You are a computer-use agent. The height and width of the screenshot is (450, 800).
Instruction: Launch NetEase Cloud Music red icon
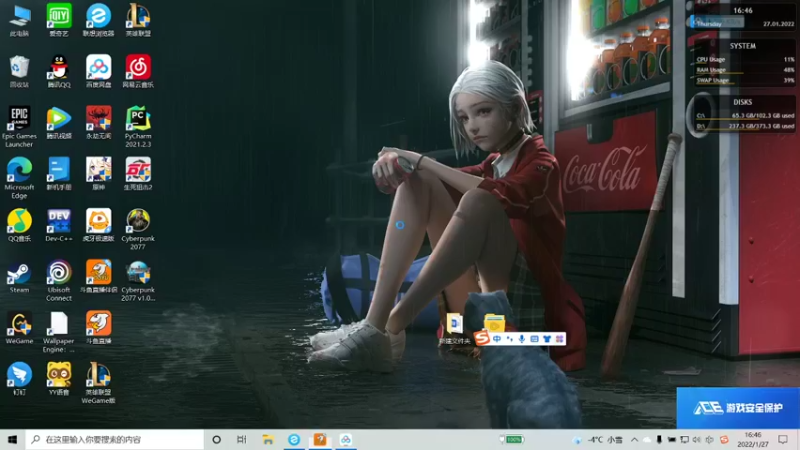[138, 71]
